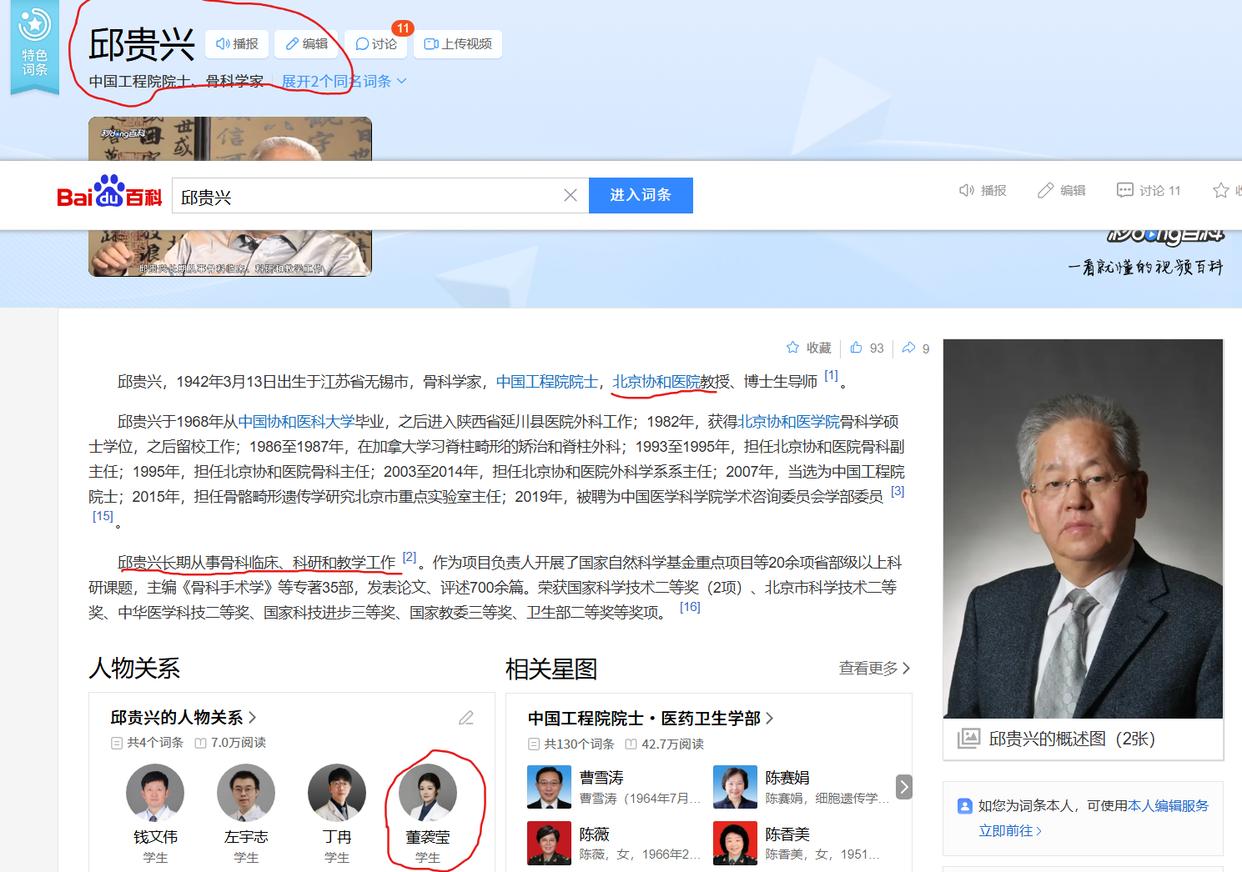This screenshot has width=1242, height=872.
Task: Click reference [1] superscript
Action: pyautogui.click(x=831, y=376)
